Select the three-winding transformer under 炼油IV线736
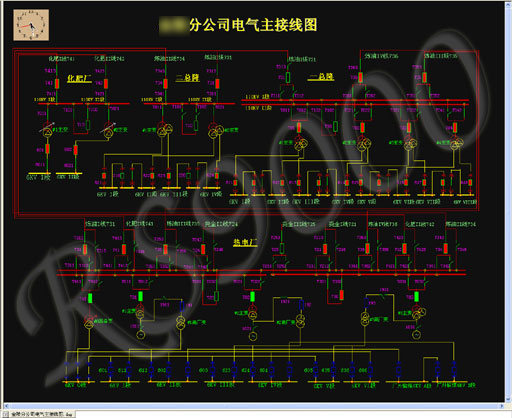The width and height of the screenshot is (512, 418). pos(364,144)
